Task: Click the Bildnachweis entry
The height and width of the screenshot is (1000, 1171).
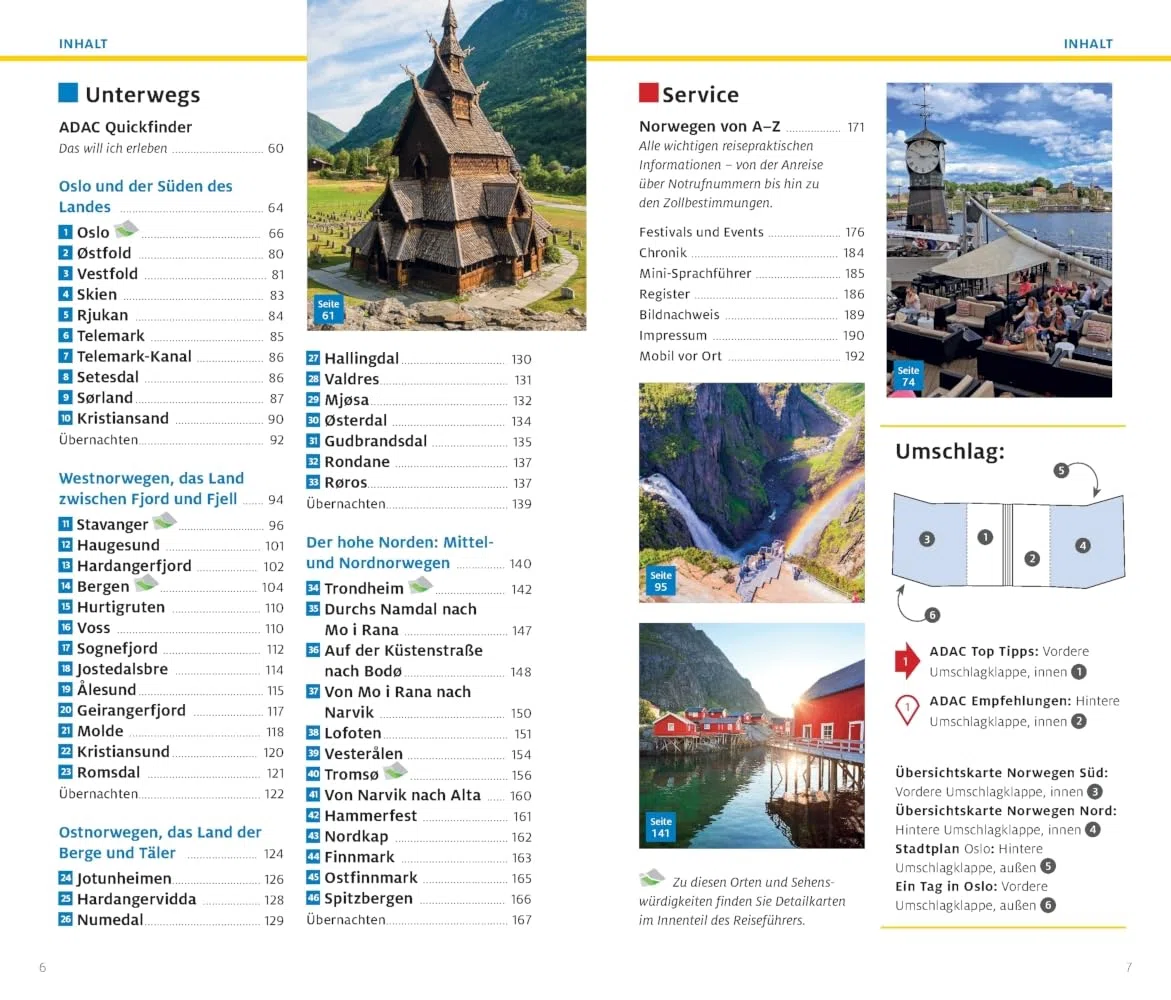Action: pos(752,315)
